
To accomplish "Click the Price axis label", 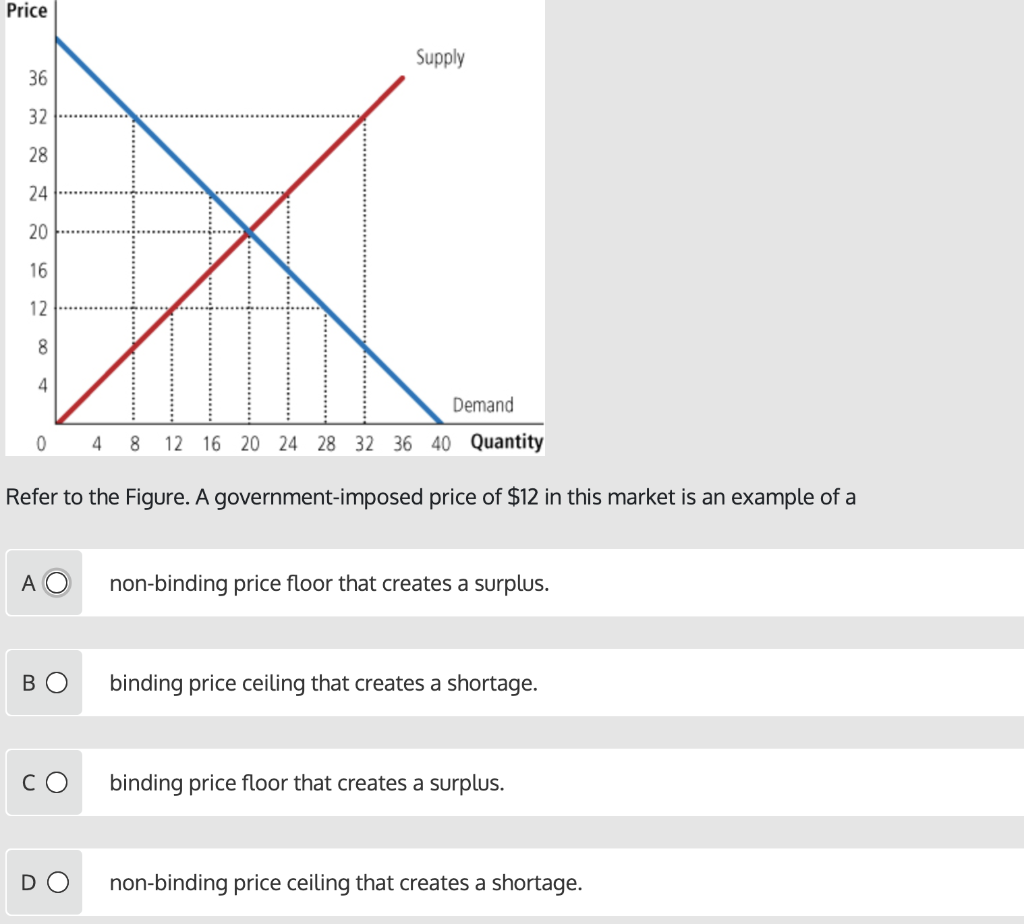I will pos(26,11).
